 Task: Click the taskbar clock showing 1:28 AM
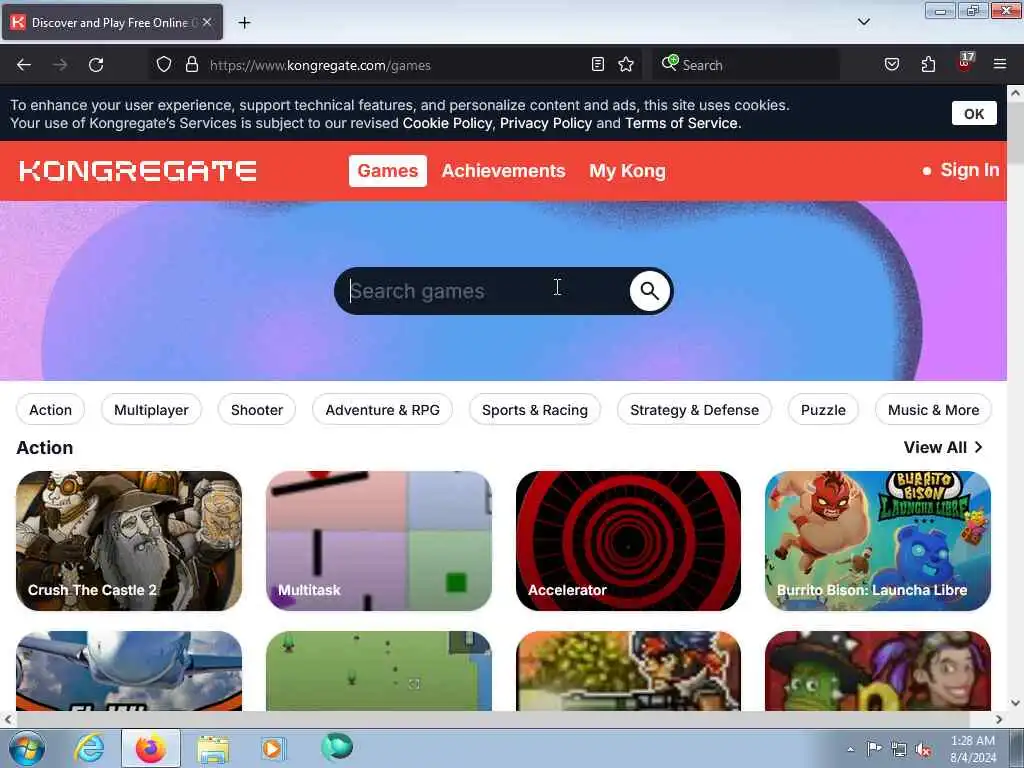(x=973, y=749)
